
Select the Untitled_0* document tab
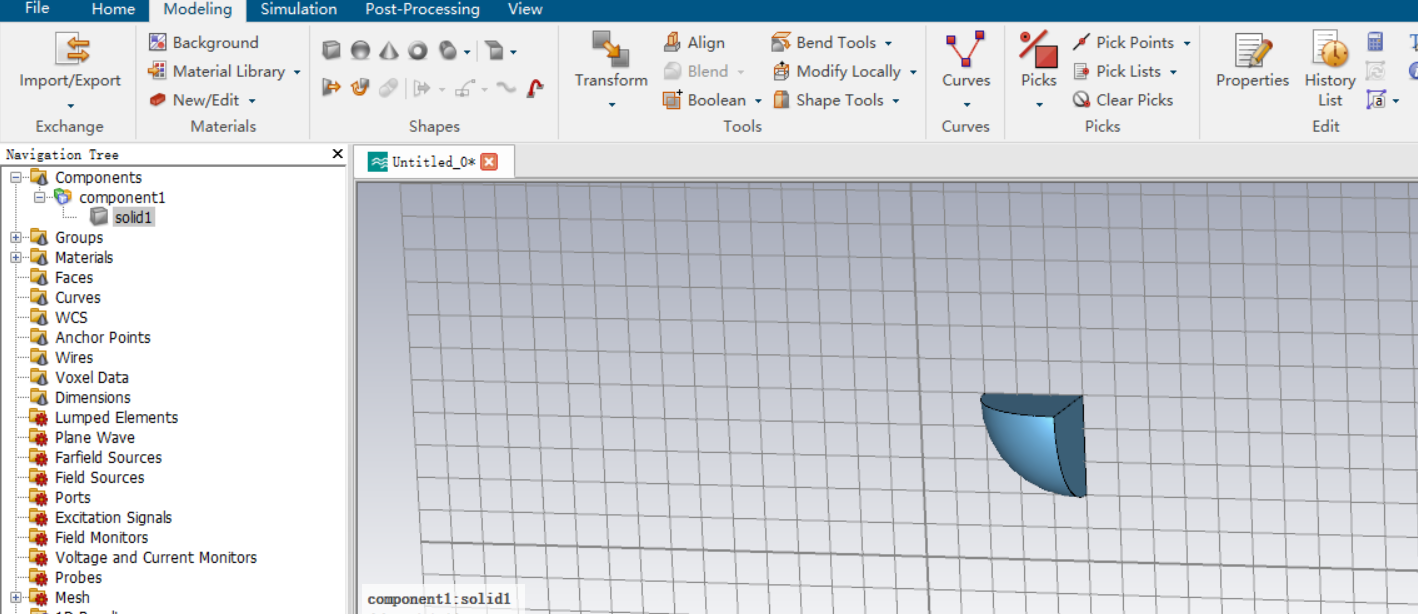click(x=433, y=162)
